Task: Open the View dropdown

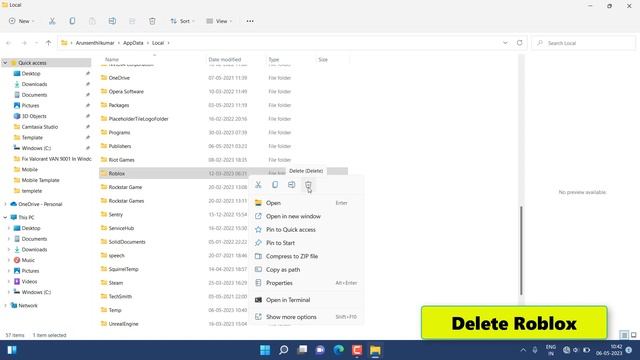Action: pos(219,21)
